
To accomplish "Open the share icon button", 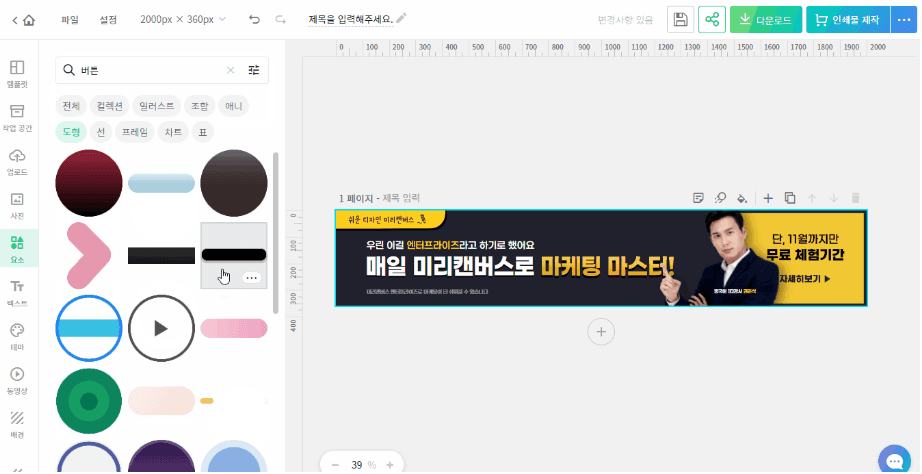I will coord(712,19).
